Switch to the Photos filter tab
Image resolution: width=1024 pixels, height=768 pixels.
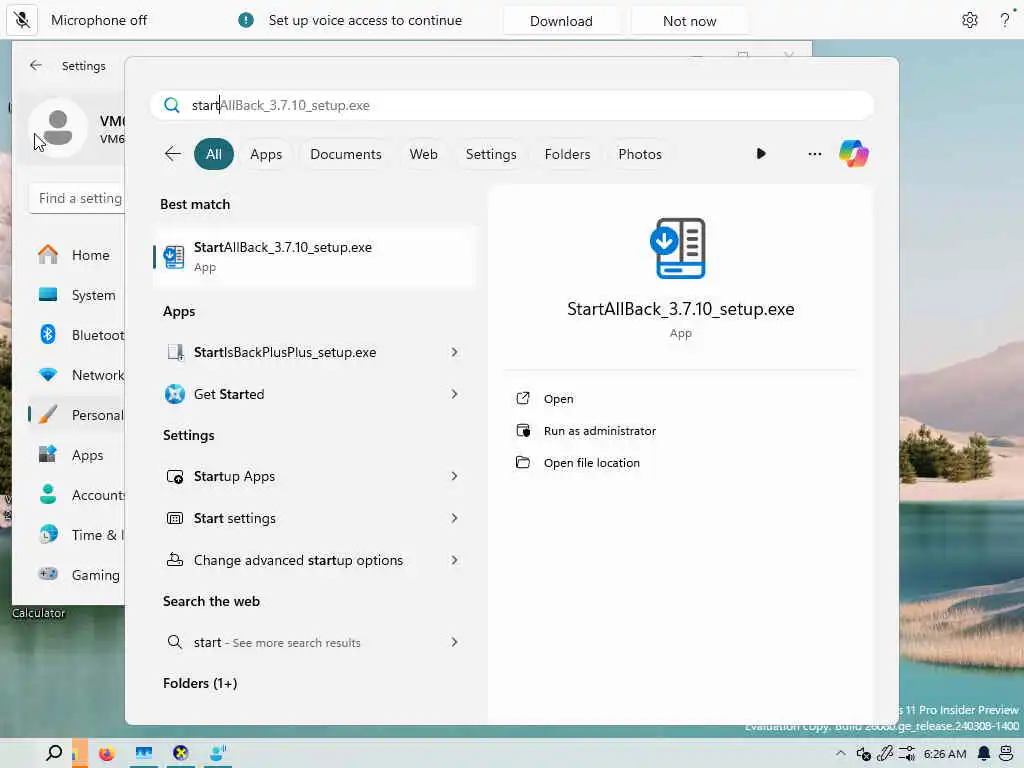coord(639,154)
